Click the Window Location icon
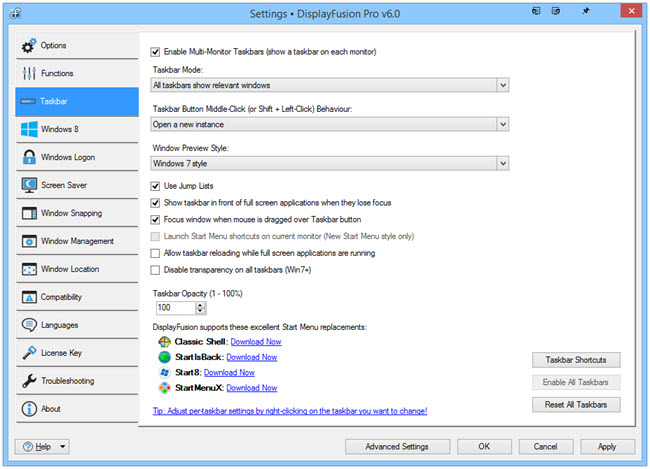This screenshot has width=650, height=469. 29,269
